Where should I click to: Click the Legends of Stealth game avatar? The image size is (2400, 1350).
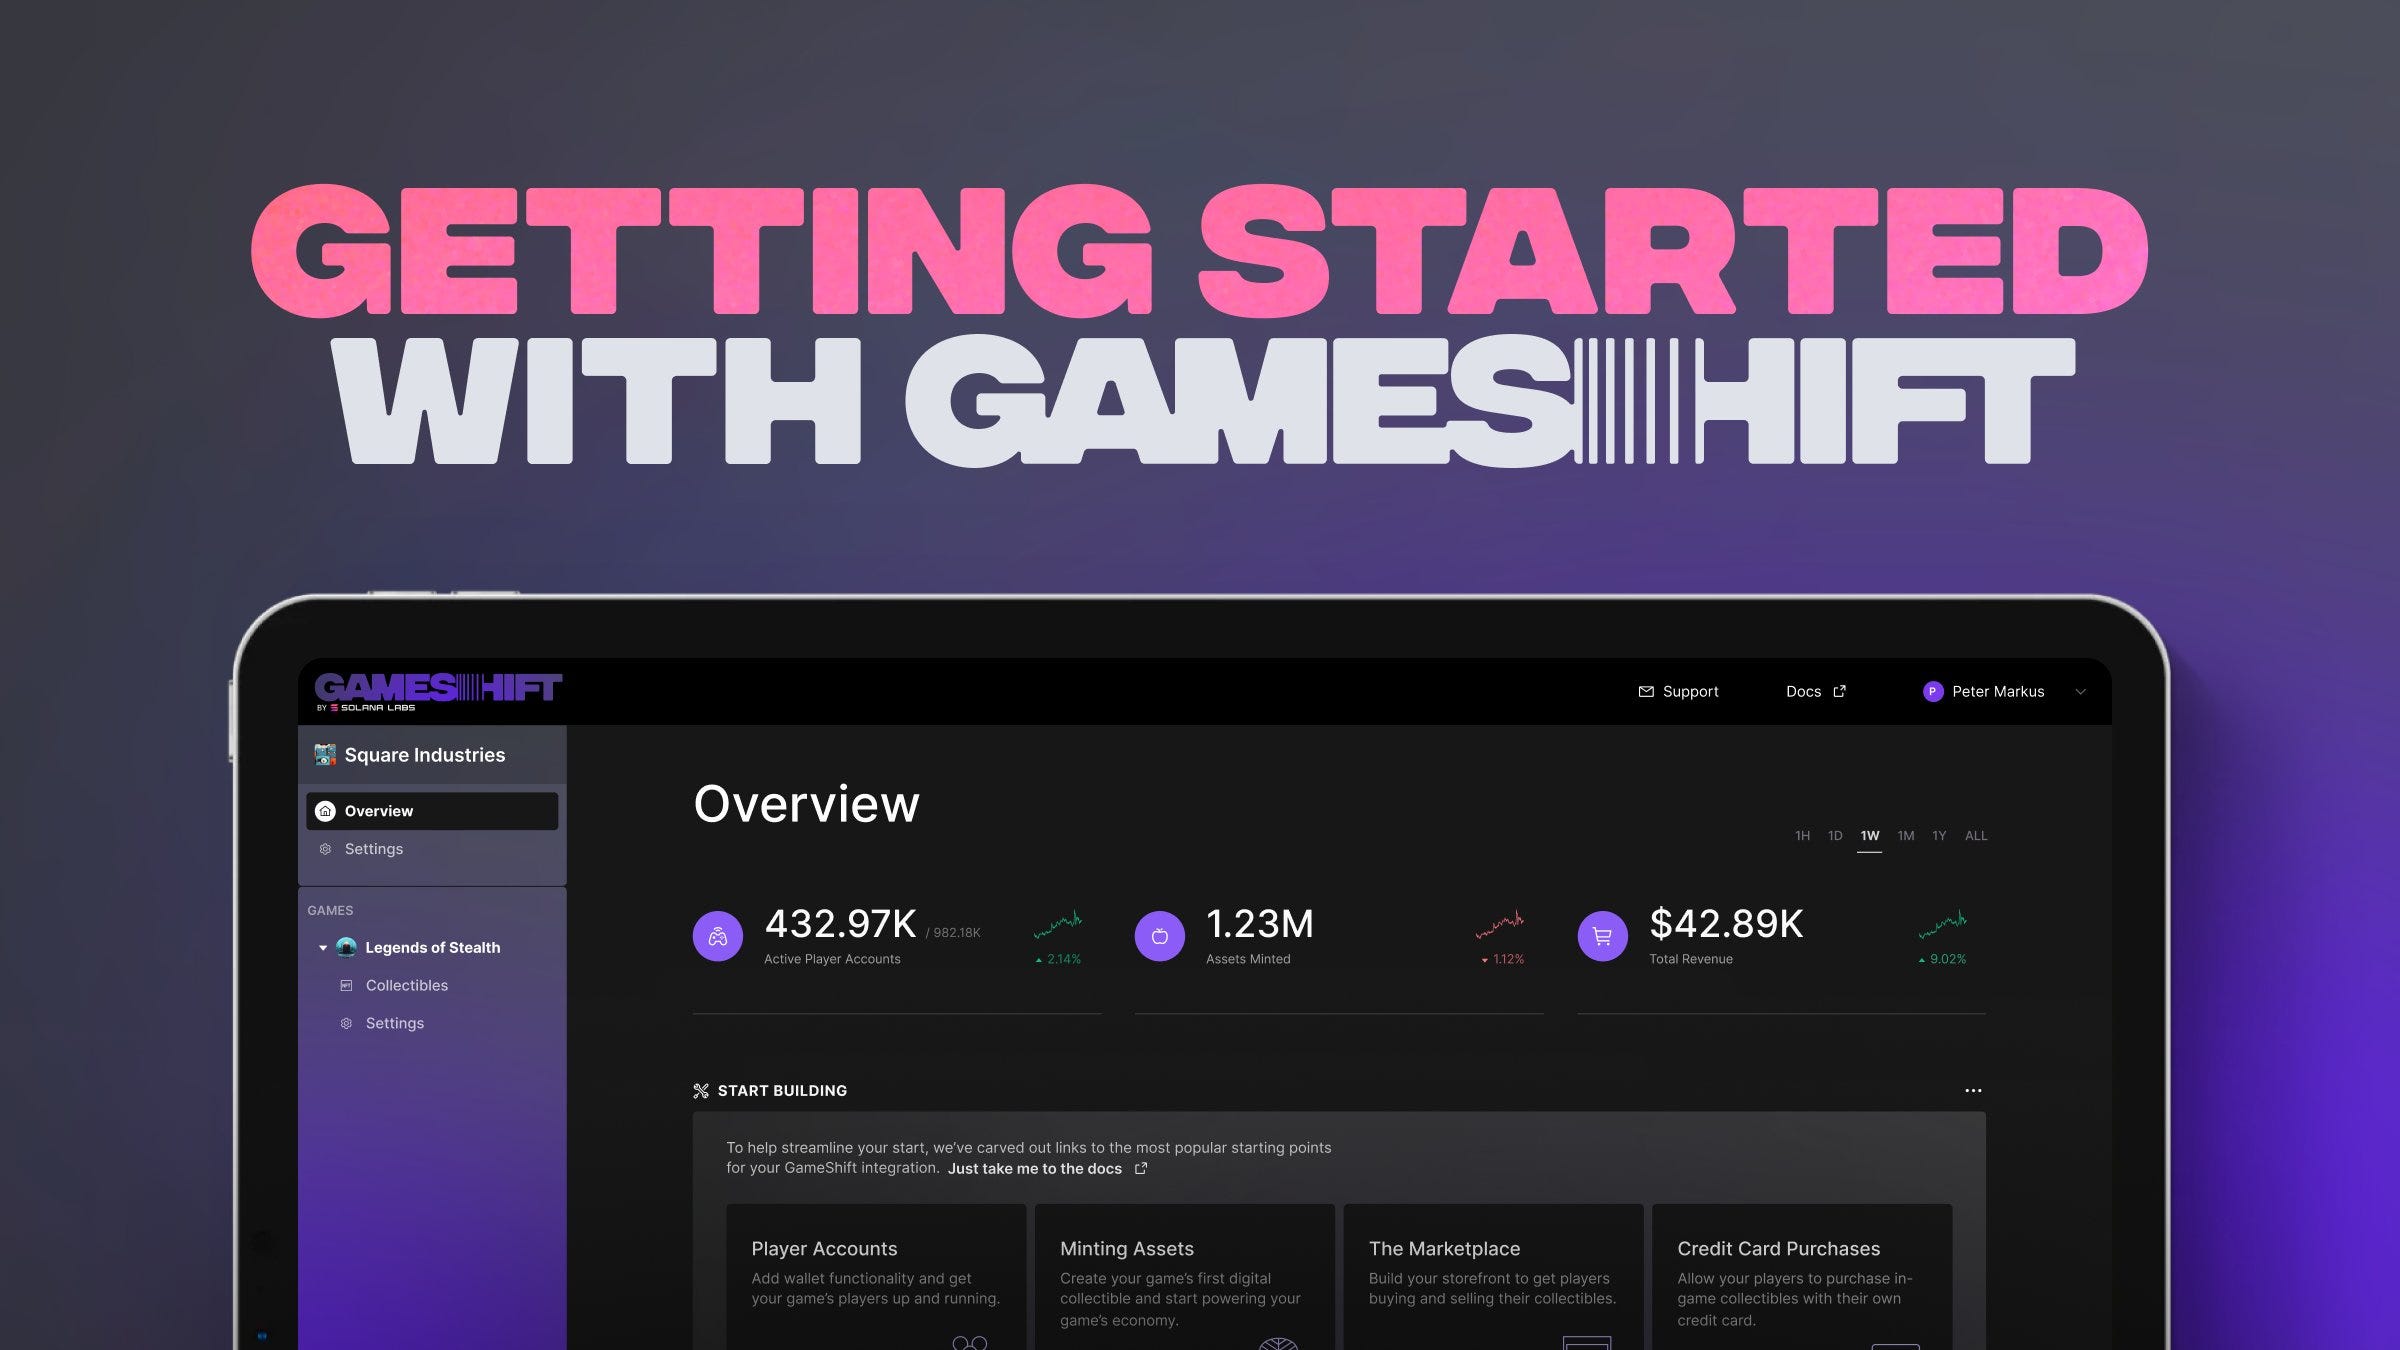(347, 947)
